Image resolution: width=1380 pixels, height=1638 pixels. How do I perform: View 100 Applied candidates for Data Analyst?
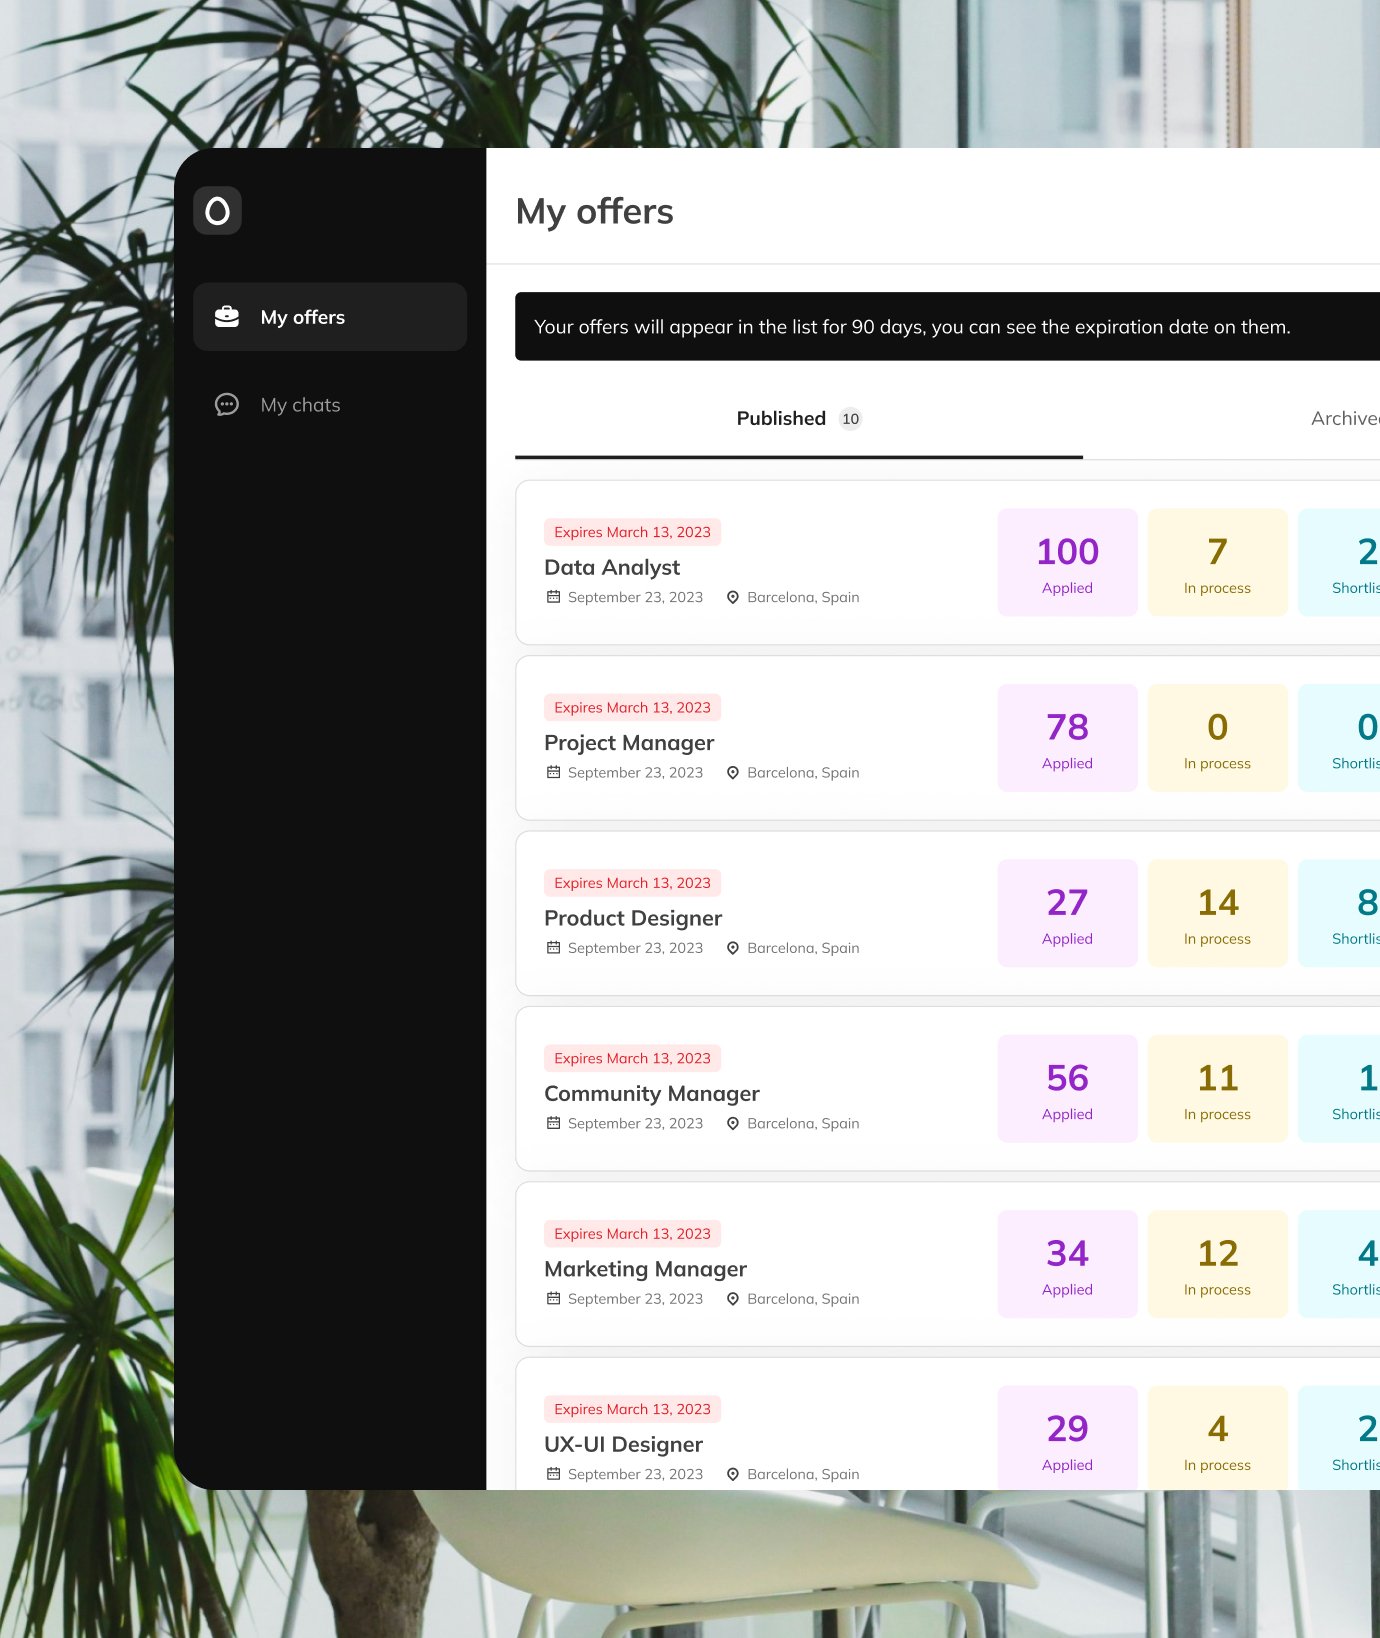[1067, 562]
